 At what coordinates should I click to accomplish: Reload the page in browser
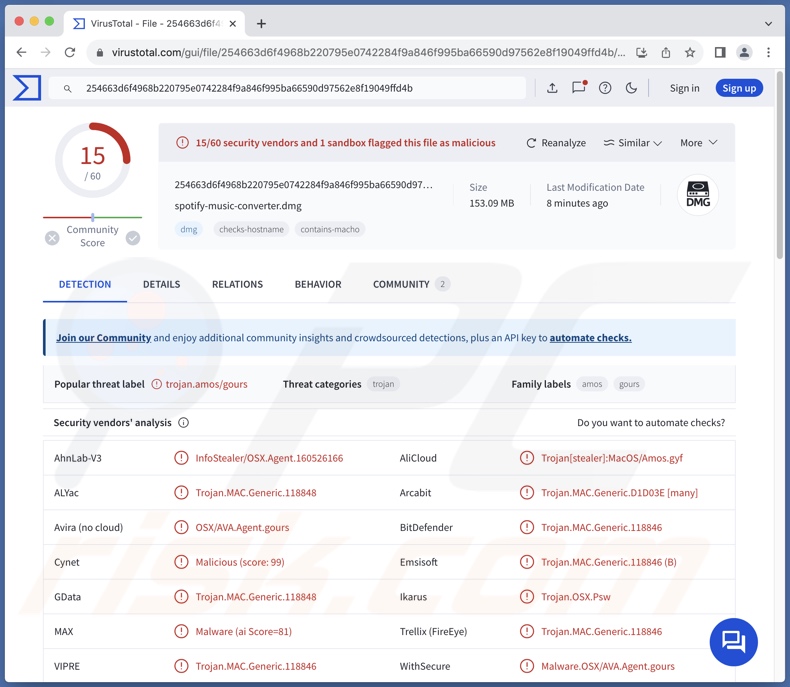(70, 52)
